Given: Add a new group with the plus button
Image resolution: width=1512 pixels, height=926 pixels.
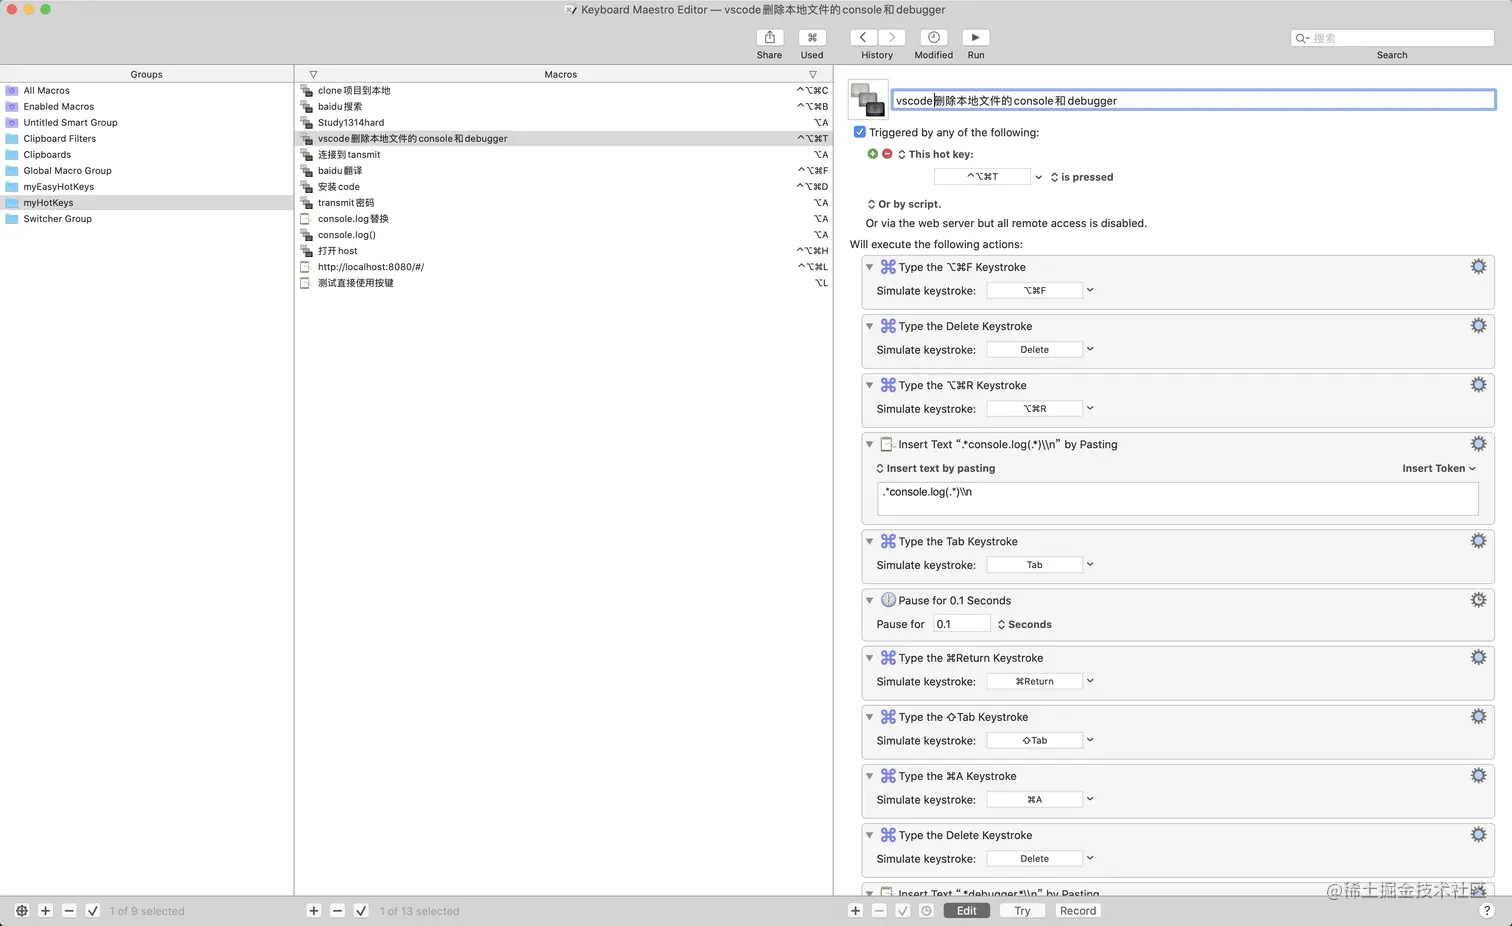Looking at the screenshot, I should click(45, 911).
